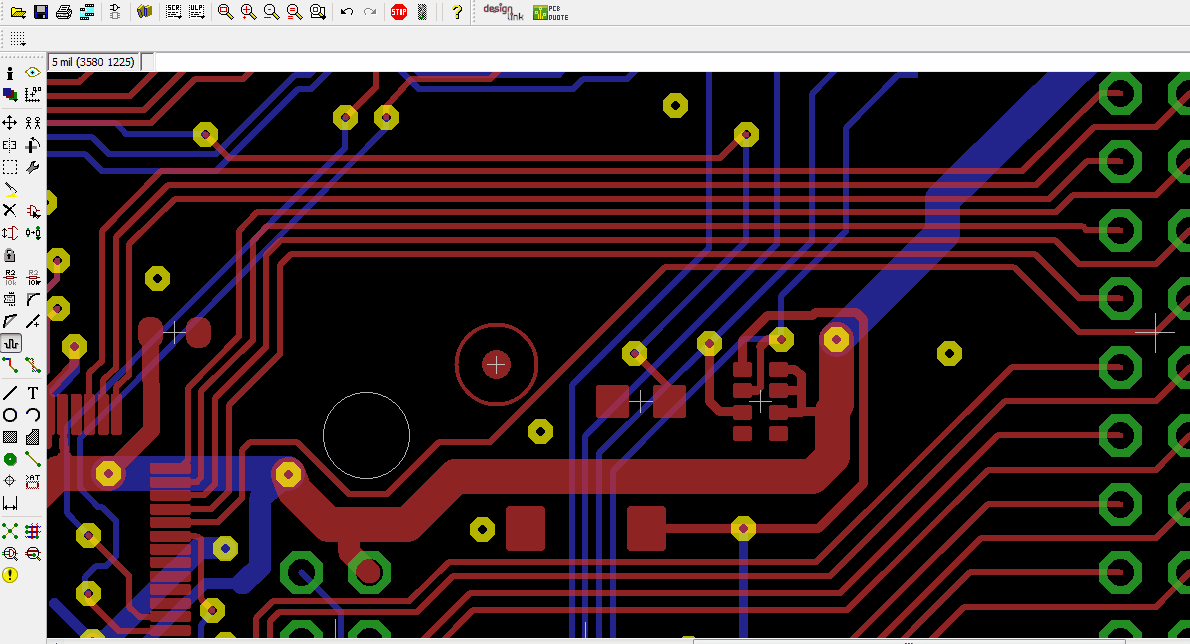The height and width of the screenshot is (644, 1190).
Task: Click the command line input field
Action: click(x=672, y=62)
